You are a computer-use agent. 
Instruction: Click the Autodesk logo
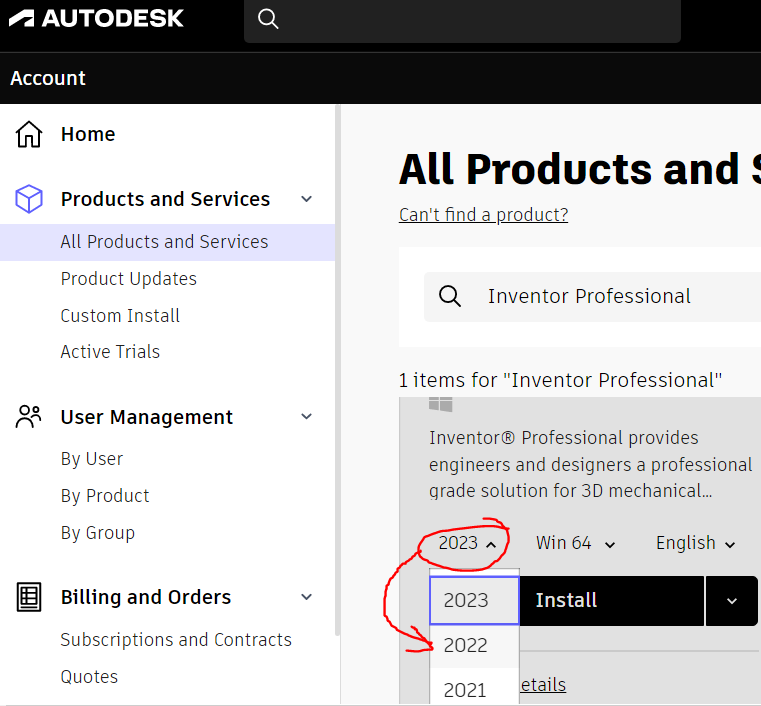tap(97, 18)
